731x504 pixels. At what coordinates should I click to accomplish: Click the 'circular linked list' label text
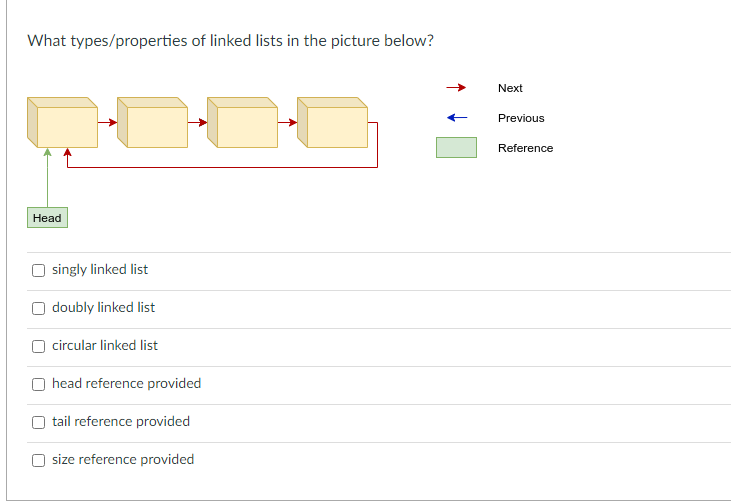(105, 346)
